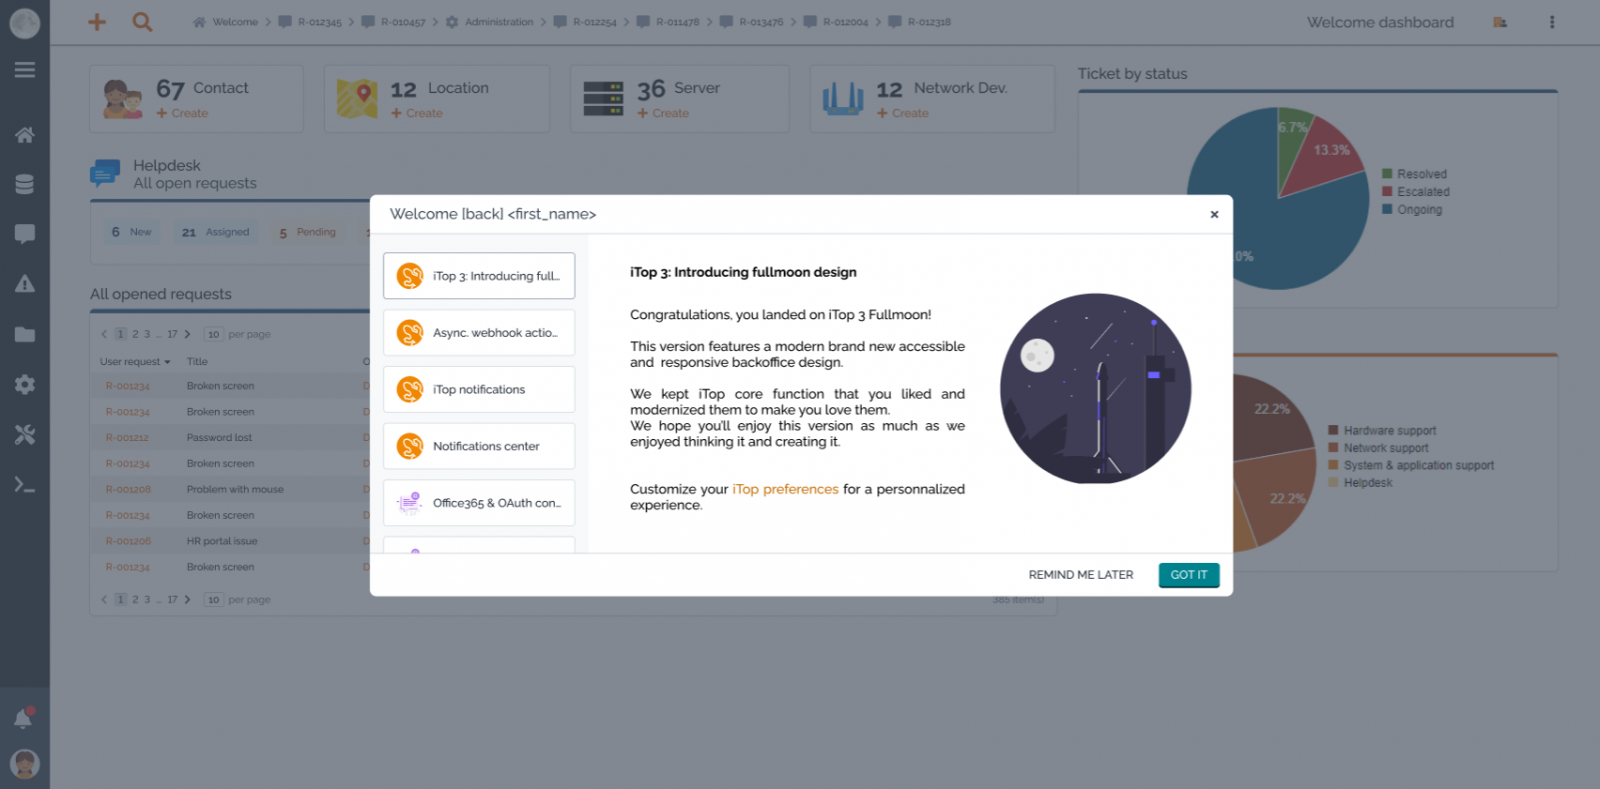Open the dashboard kebab options menu
The width and height of the screenshot is (1600, 789).
(x=1552, y=22)
